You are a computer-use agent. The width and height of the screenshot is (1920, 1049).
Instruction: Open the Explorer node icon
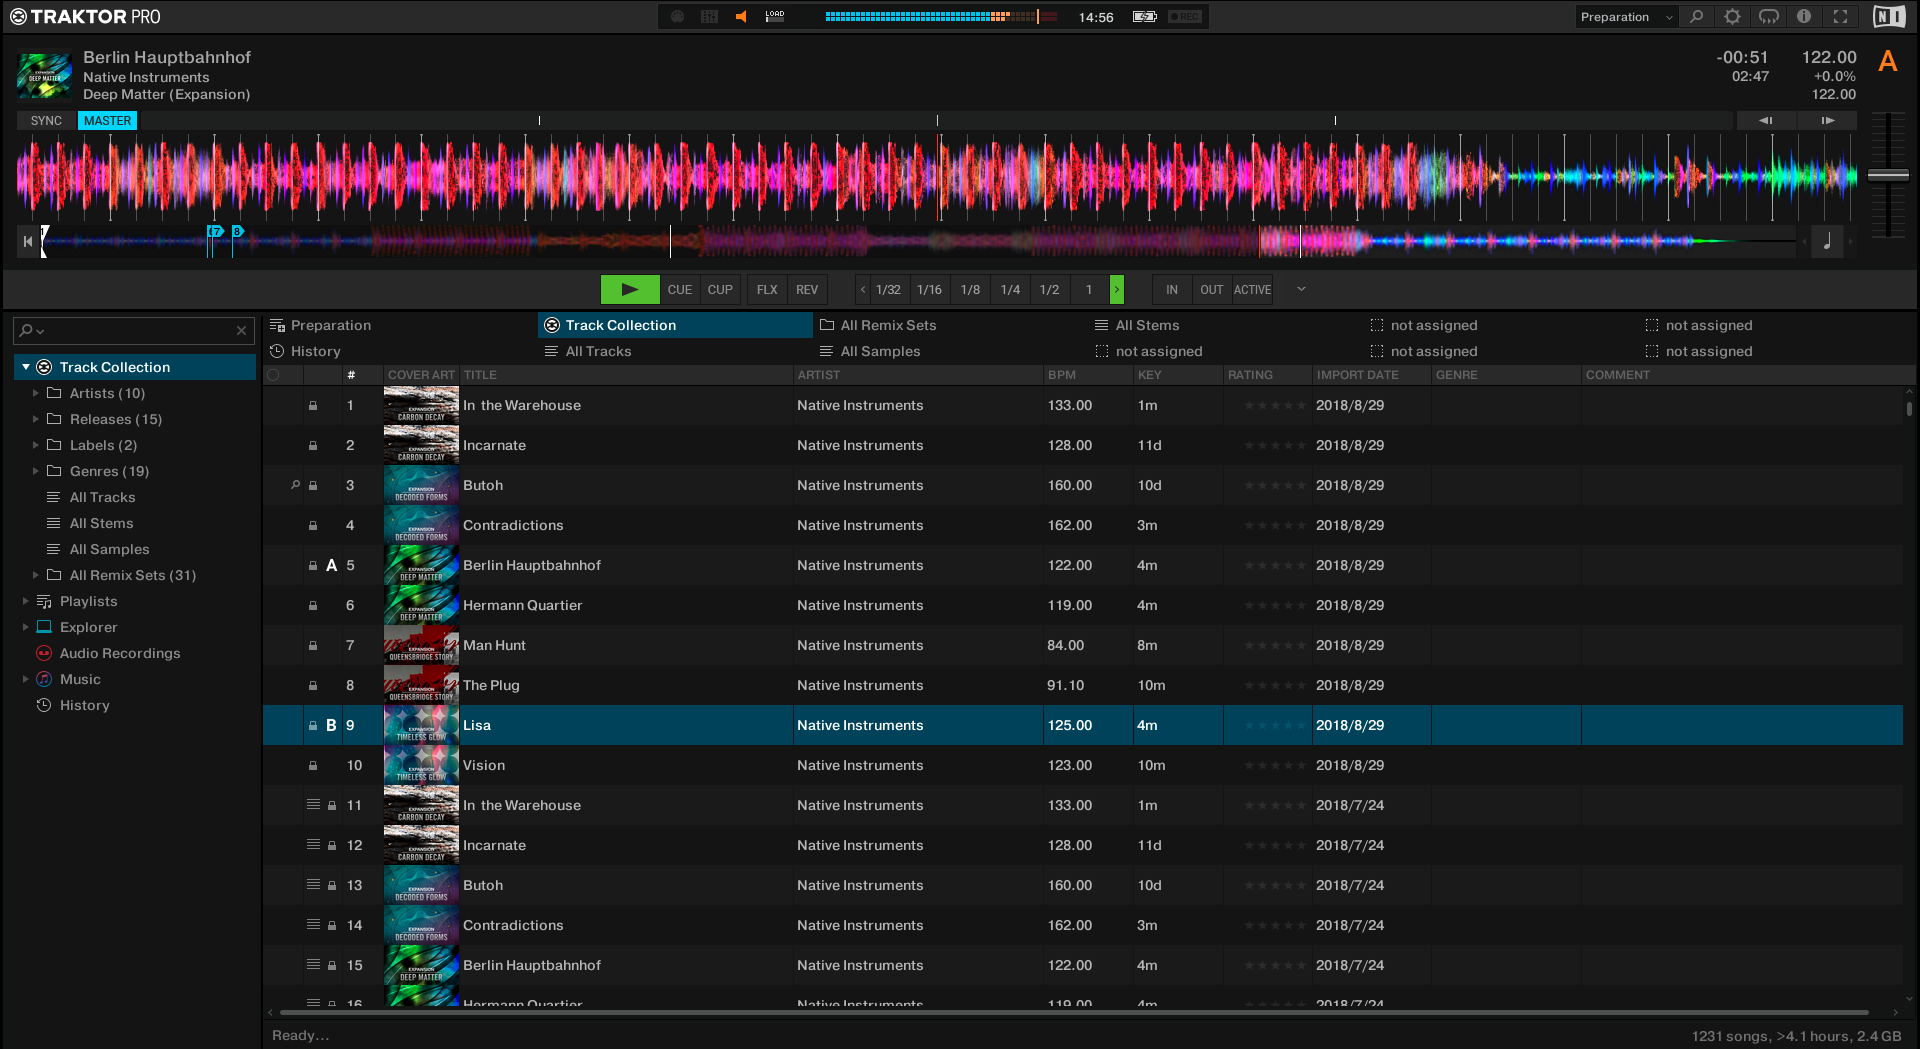click(x=44, y=627)
